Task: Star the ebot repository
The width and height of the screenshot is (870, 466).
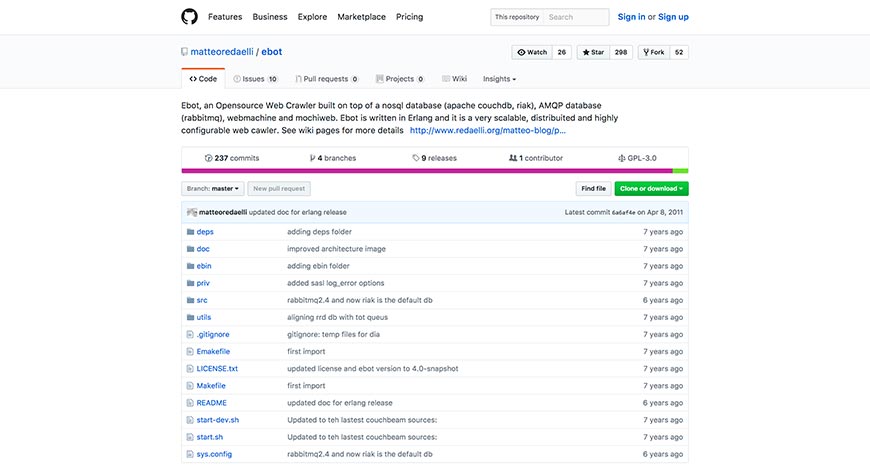Action: pos(594,52)
